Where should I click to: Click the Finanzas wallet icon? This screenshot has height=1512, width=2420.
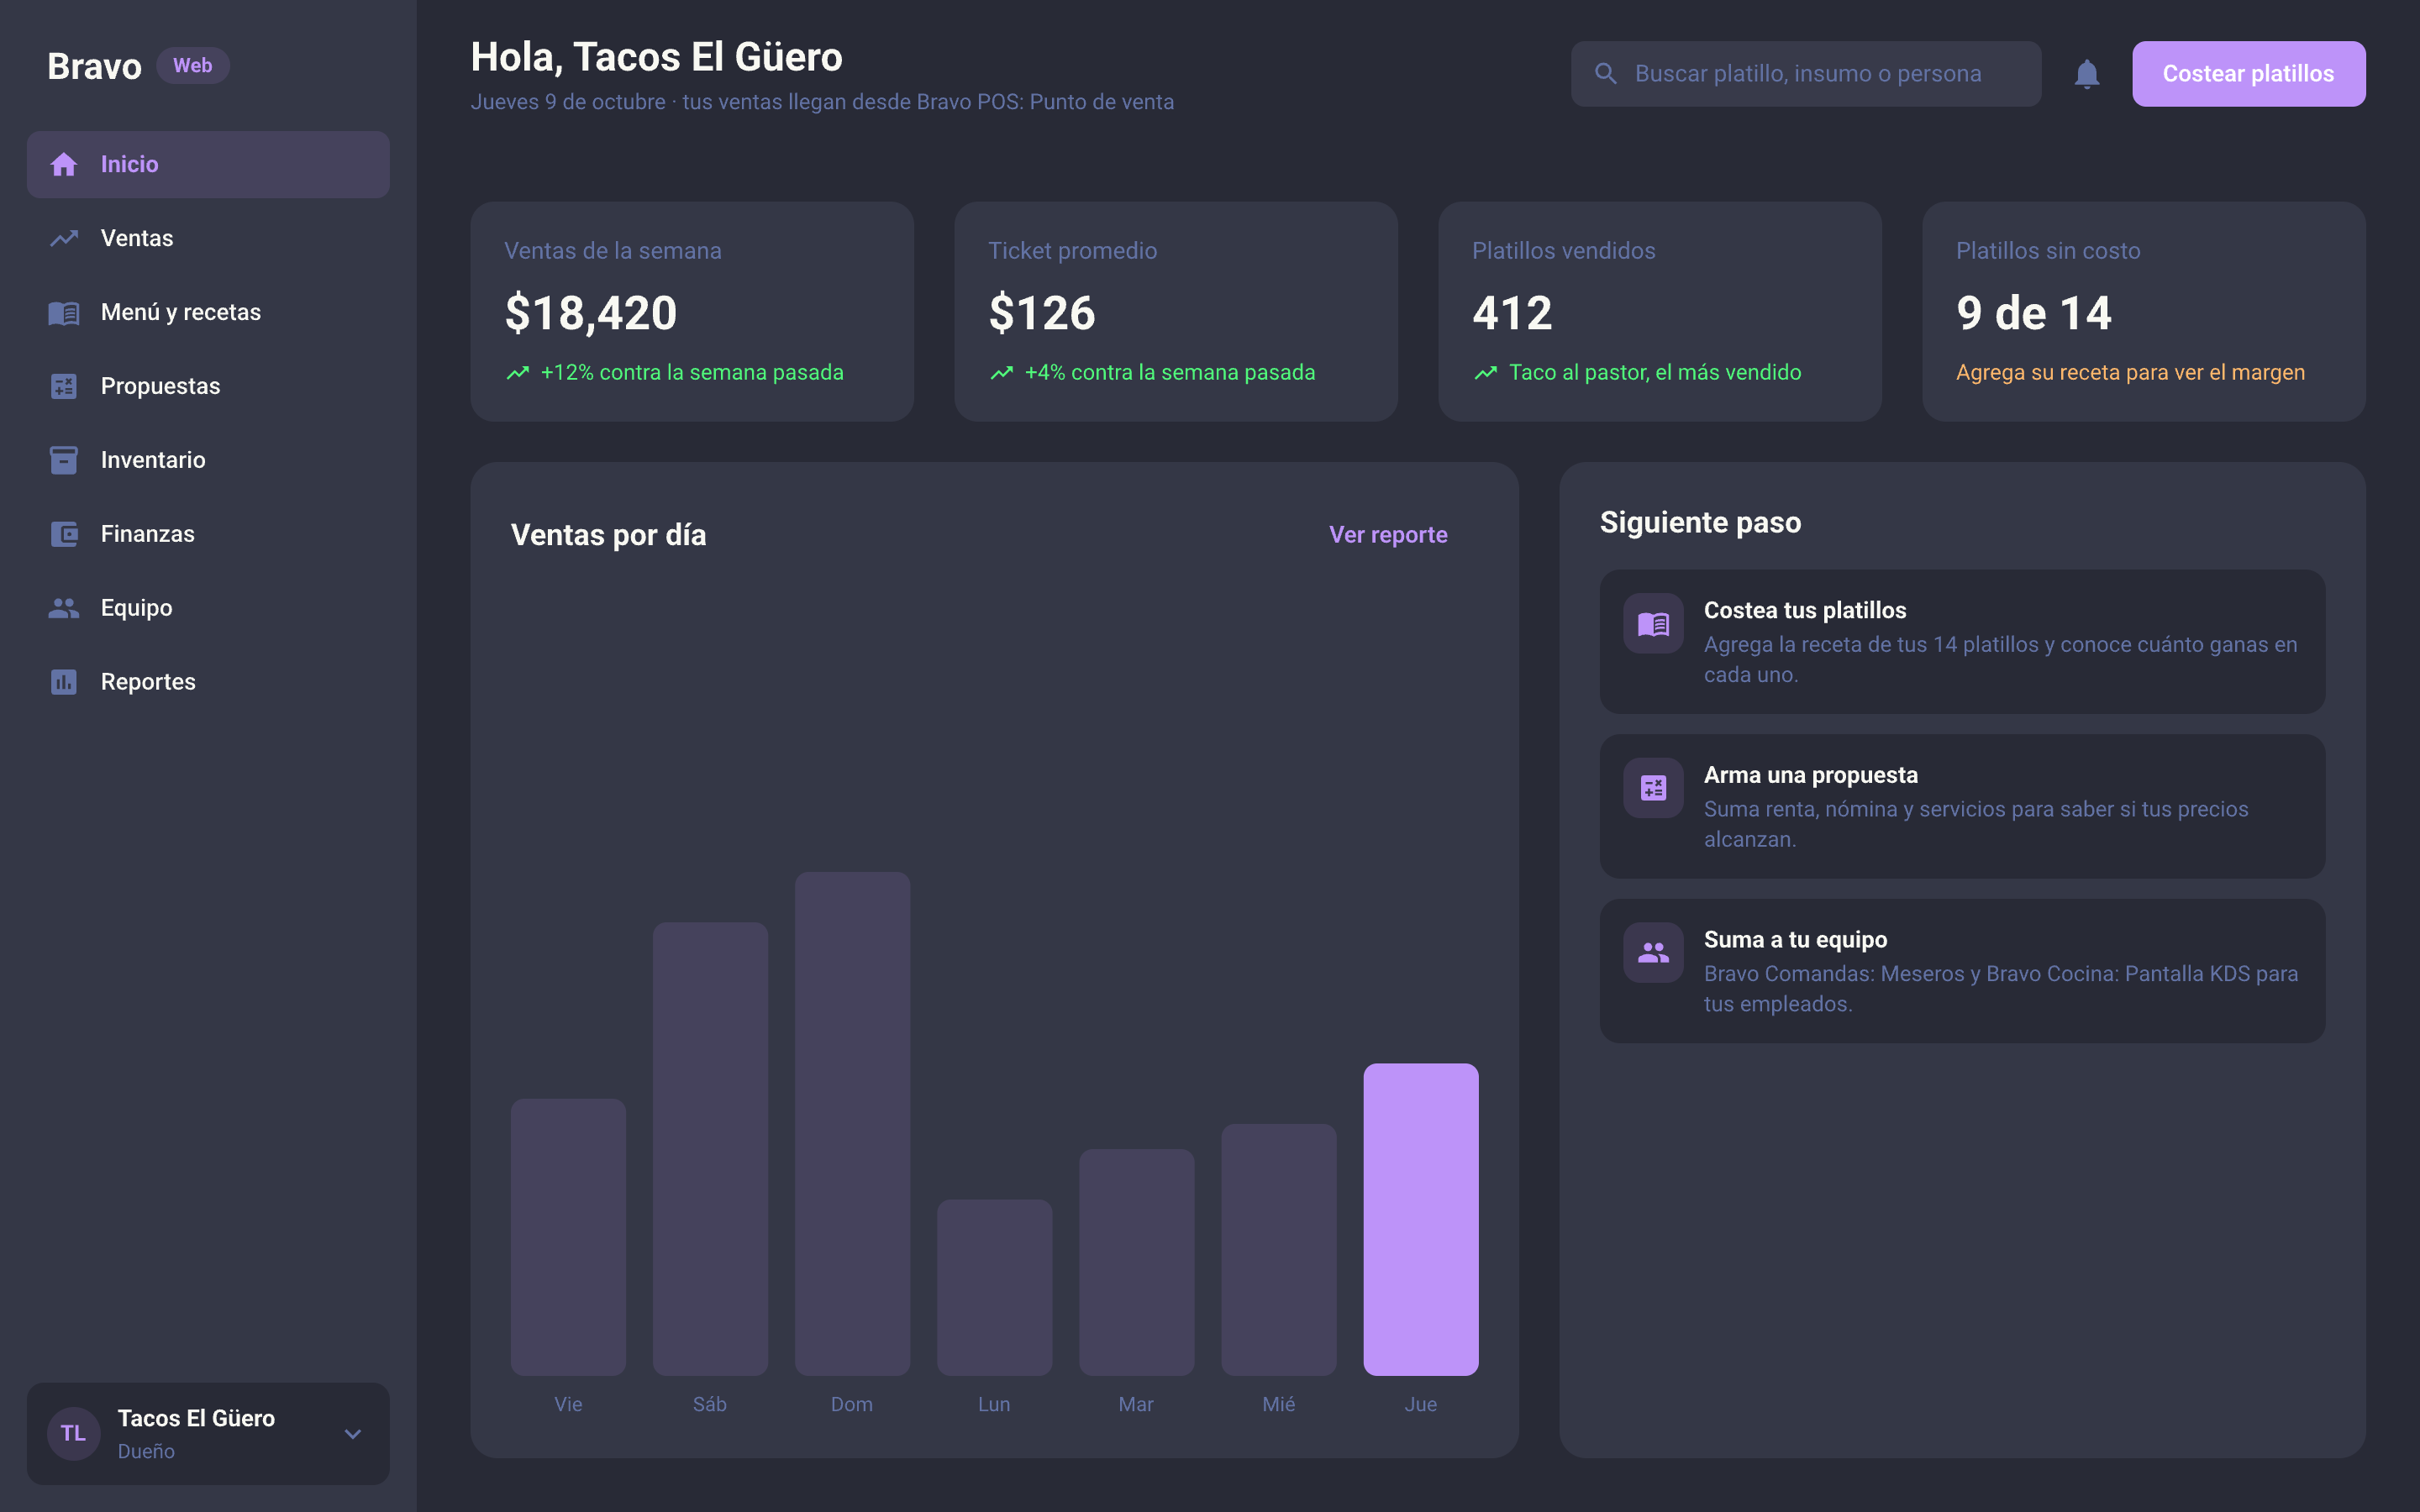[x=64, y=534]
